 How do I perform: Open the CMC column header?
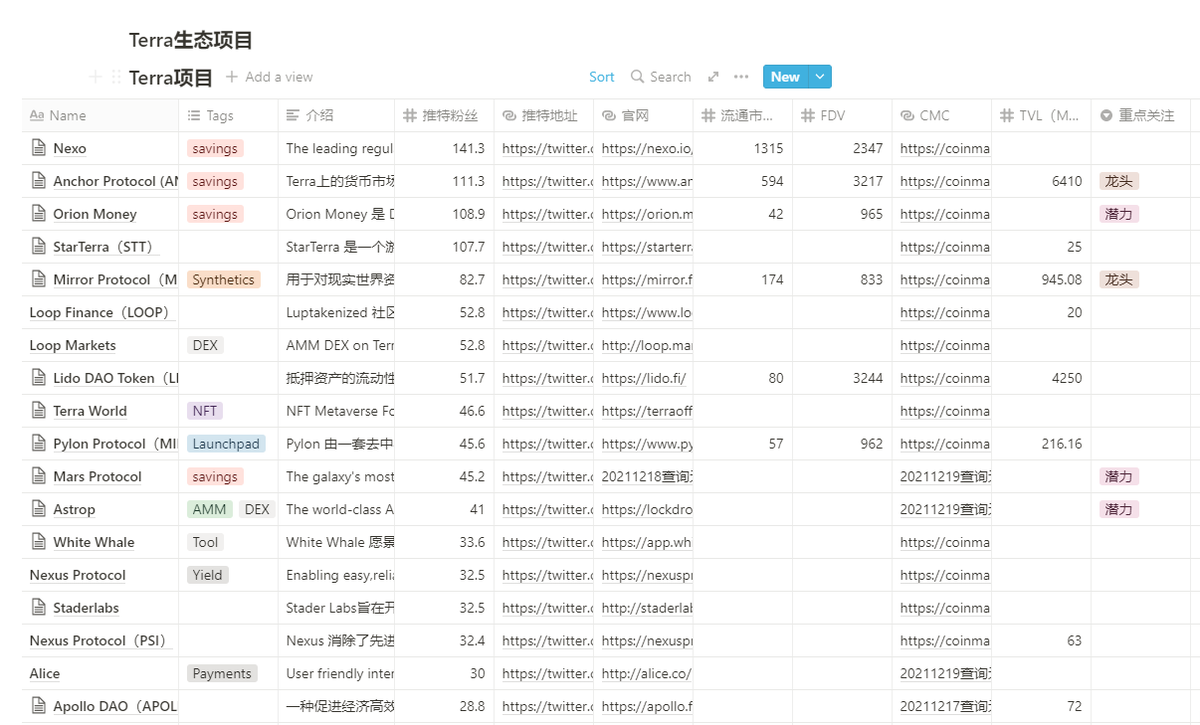(942, 115)
